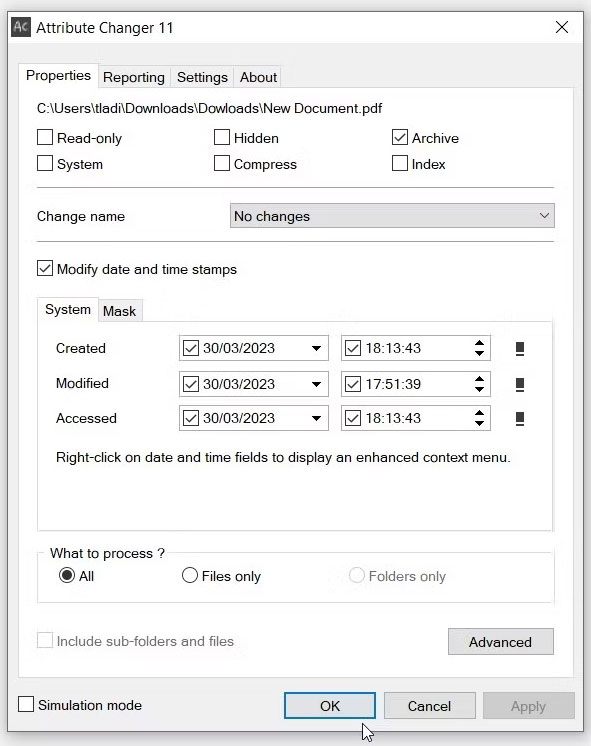The width and height of the screenshot is (591, 746).
Task: Tick the Hidden attribute checkbox
Action: pyautogui.click(x=222, y=137)
